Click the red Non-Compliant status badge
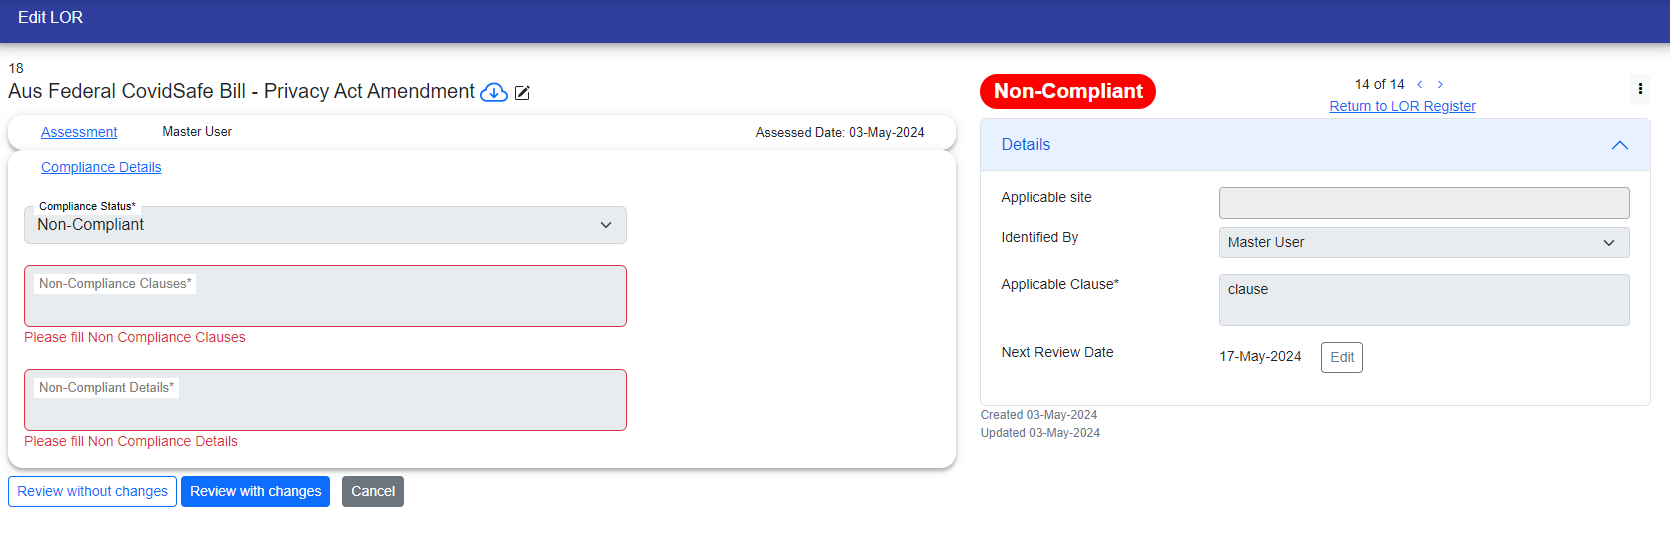 point(1067,91)
